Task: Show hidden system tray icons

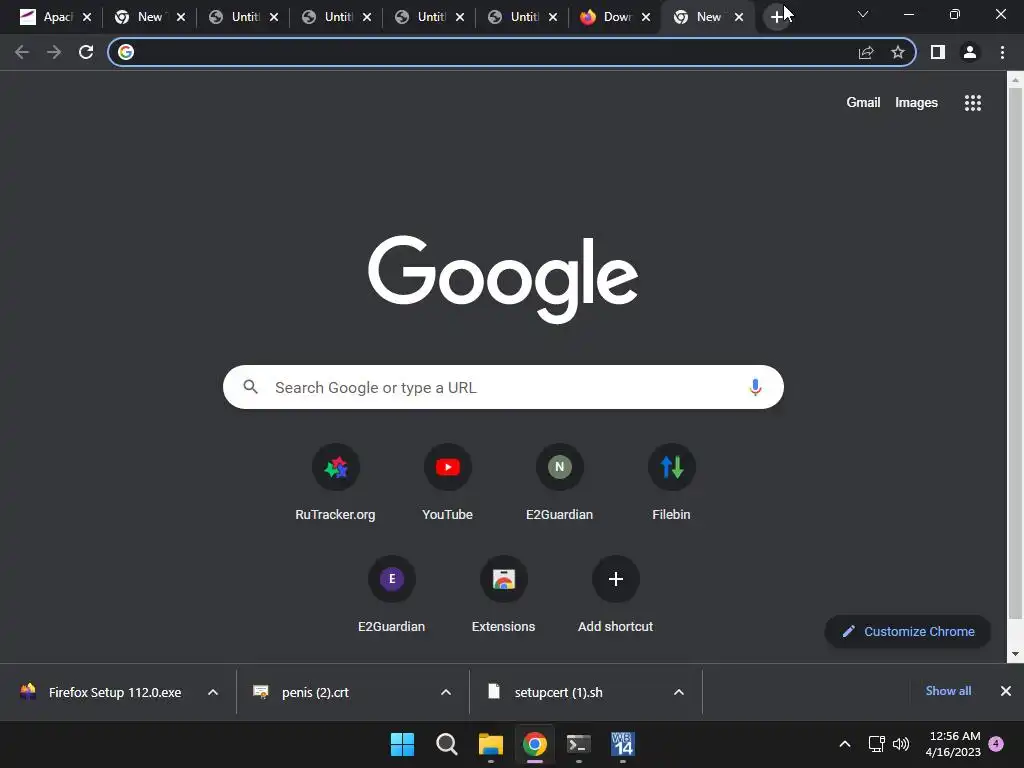Action: click(x=844, y=744)
